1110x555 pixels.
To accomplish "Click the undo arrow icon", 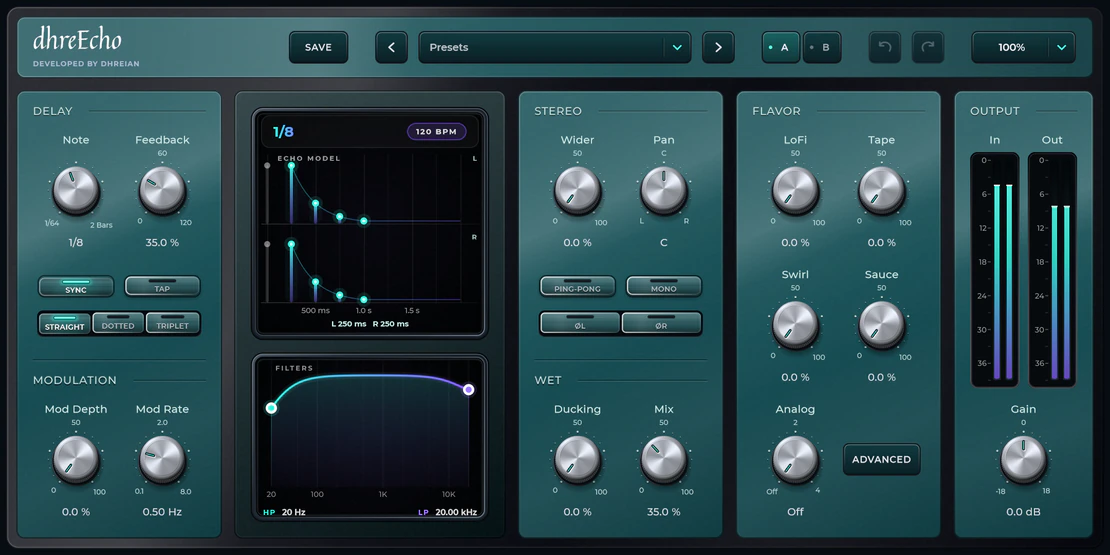I will [x=885, y=47].
